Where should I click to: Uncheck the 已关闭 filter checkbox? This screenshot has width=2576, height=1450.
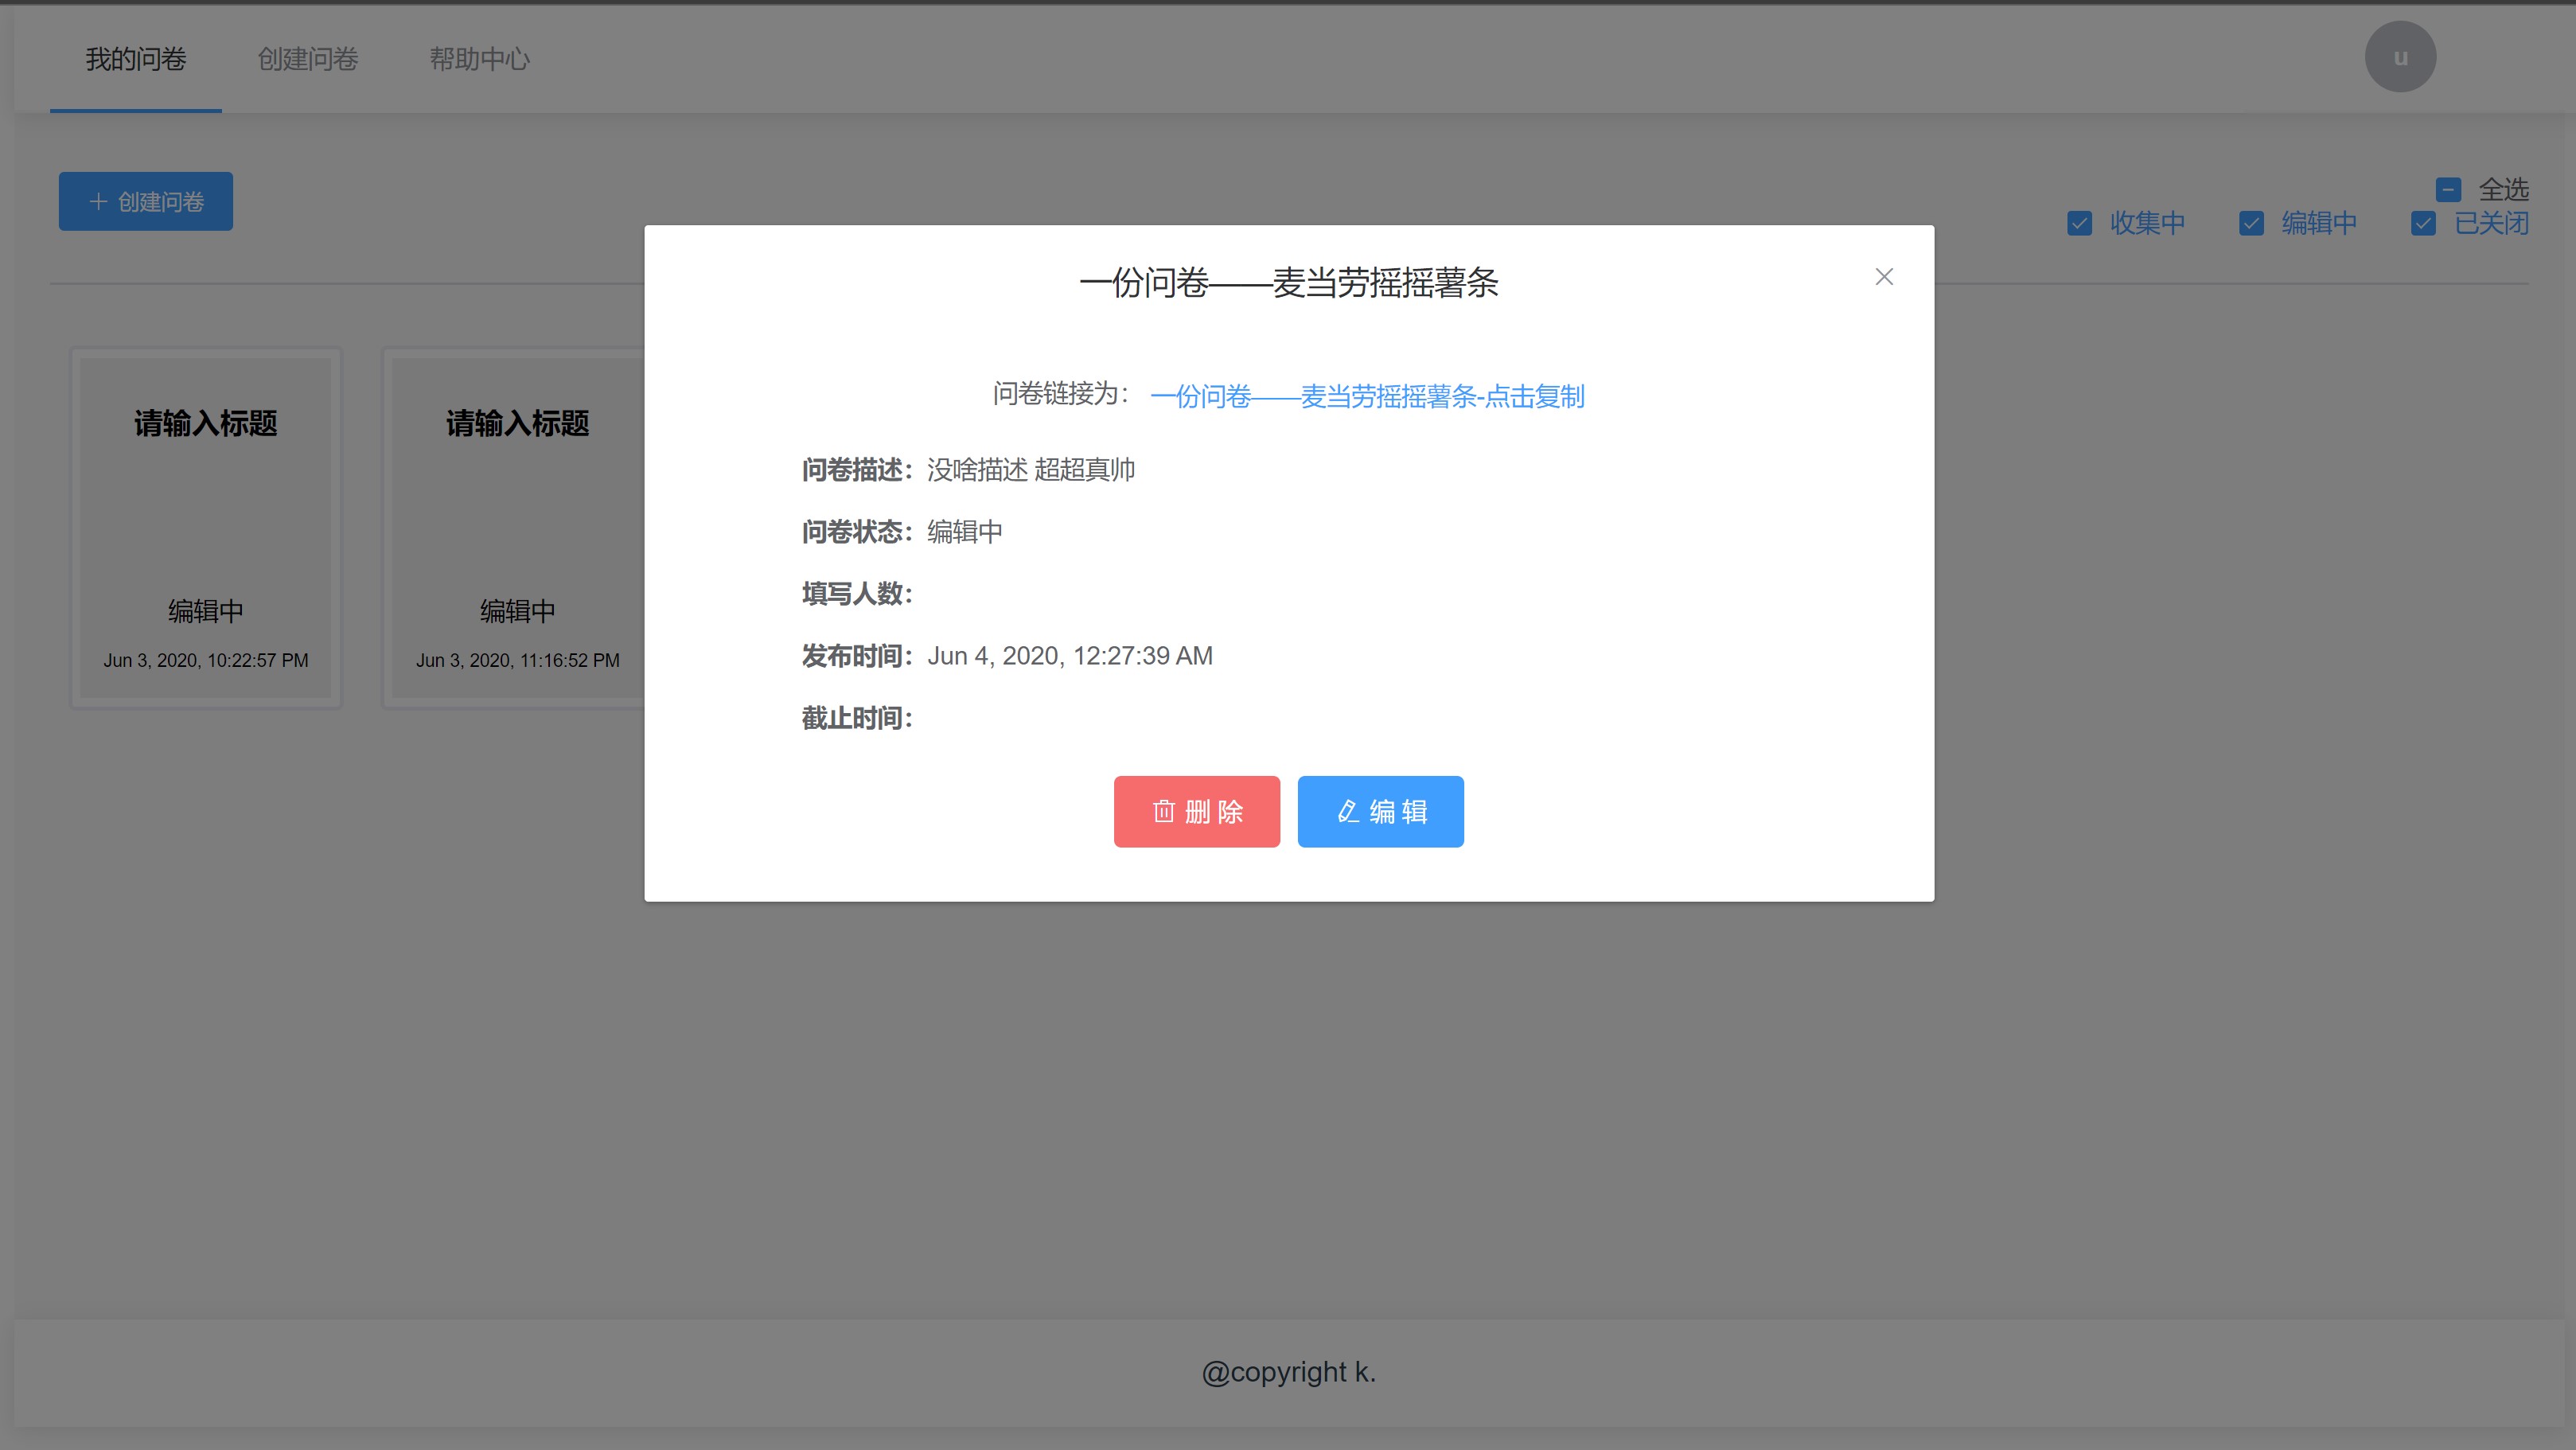pos(2424,223)
